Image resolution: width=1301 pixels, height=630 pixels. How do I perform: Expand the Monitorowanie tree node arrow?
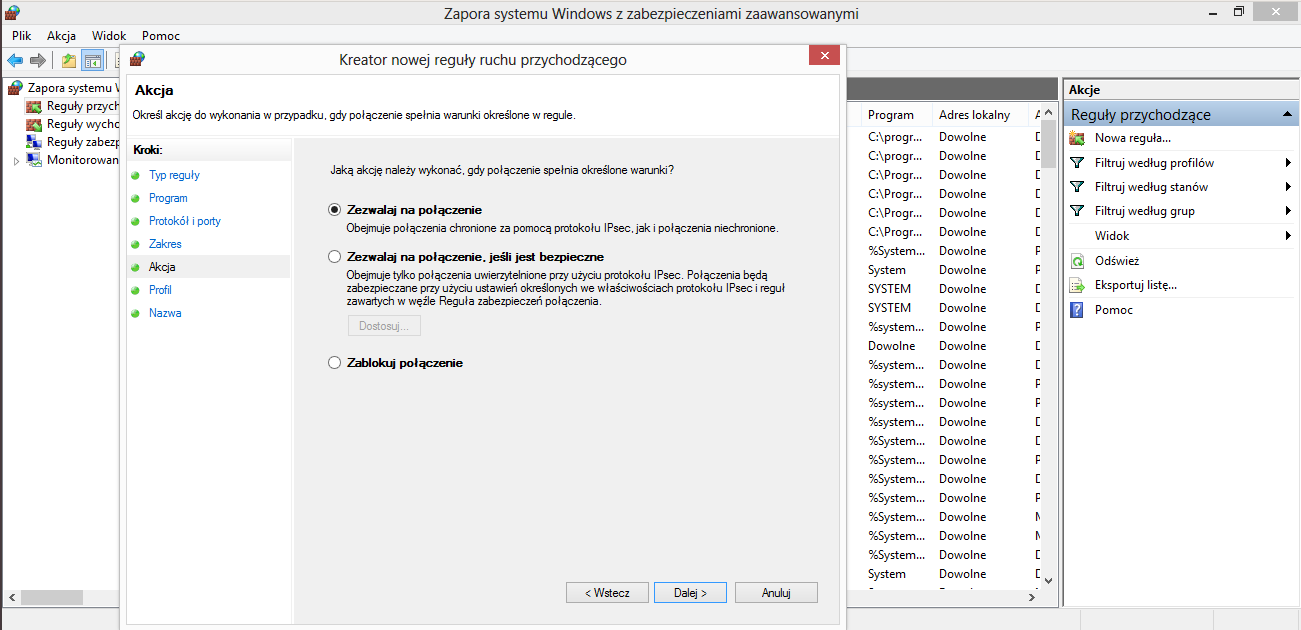tap(16, 160)
